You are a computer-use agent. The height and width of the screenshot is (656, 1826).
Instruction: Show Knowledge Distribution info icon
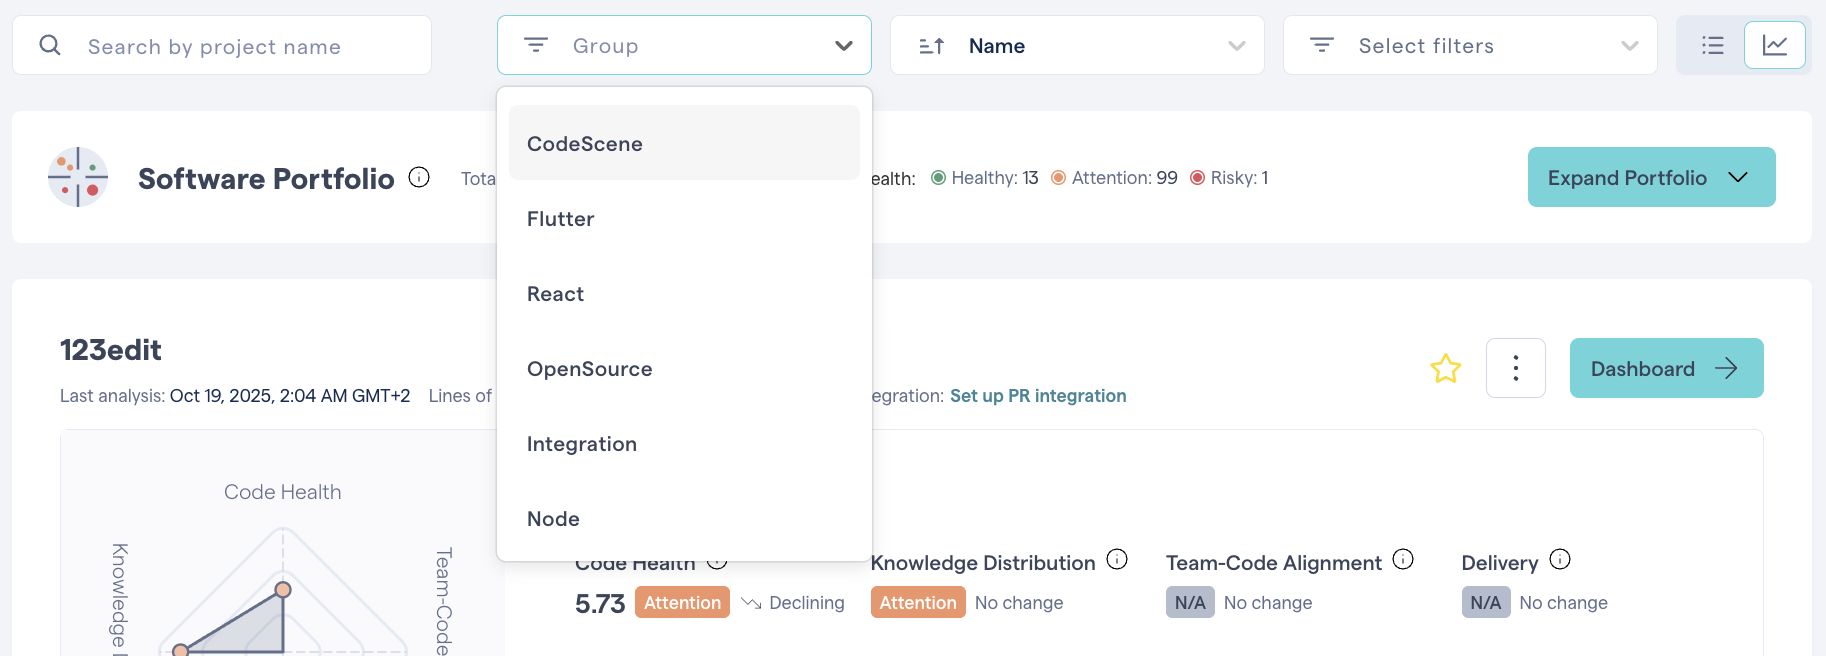[x=1117, y=559]
